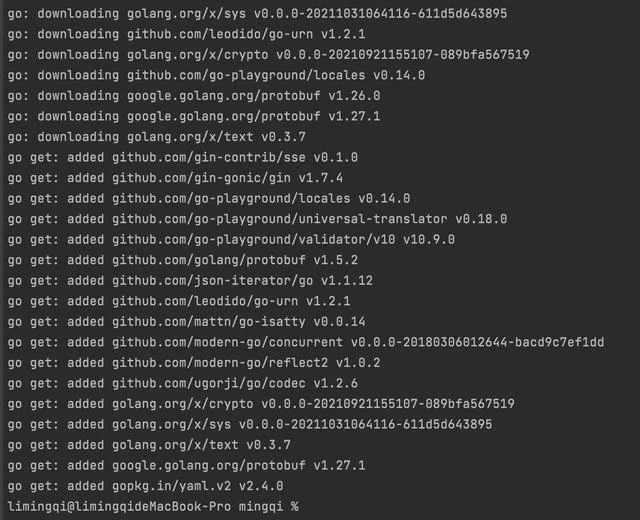Click the downloading golang.org/x/text v0.3.7 line

(157, 137)
